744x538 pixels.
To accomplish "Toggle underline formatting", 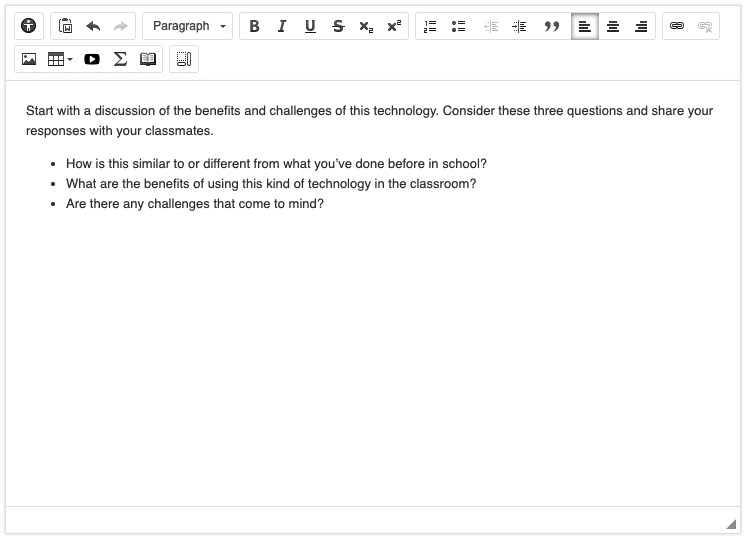I will tap(310, 26).
